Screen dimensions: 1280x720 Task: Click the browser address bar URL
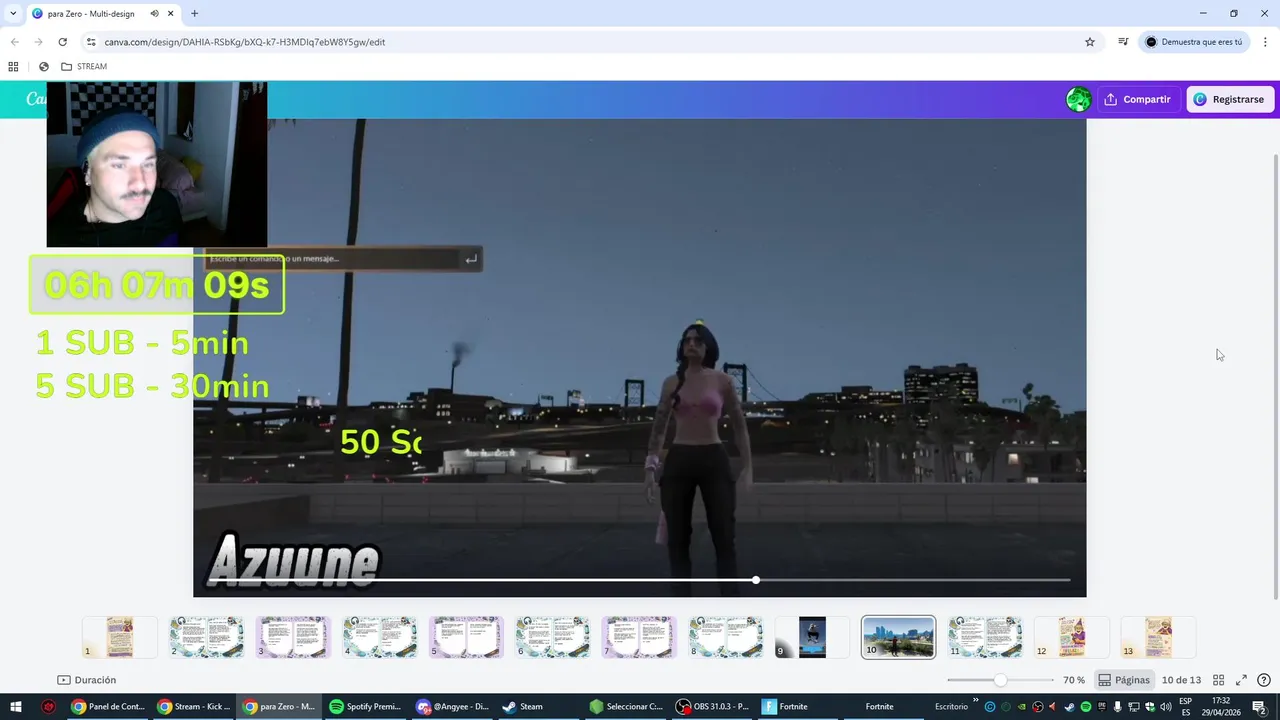coord(244,42)
